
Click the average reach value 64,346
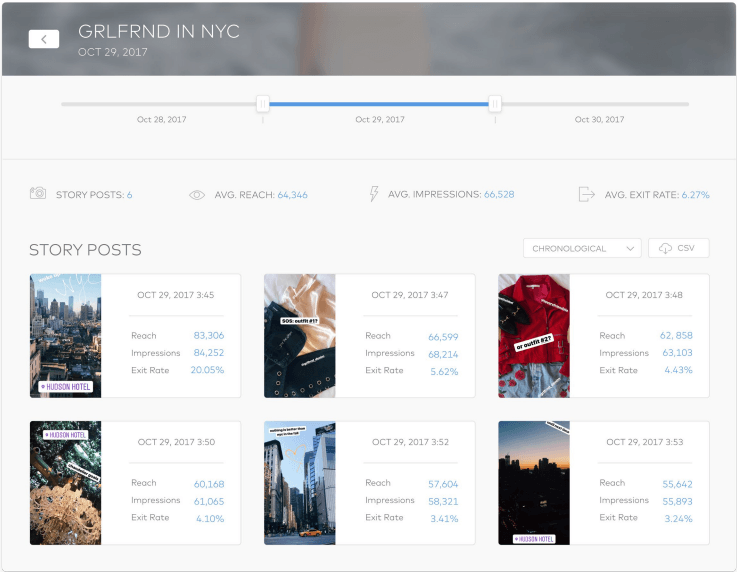(x=292, y=195)
